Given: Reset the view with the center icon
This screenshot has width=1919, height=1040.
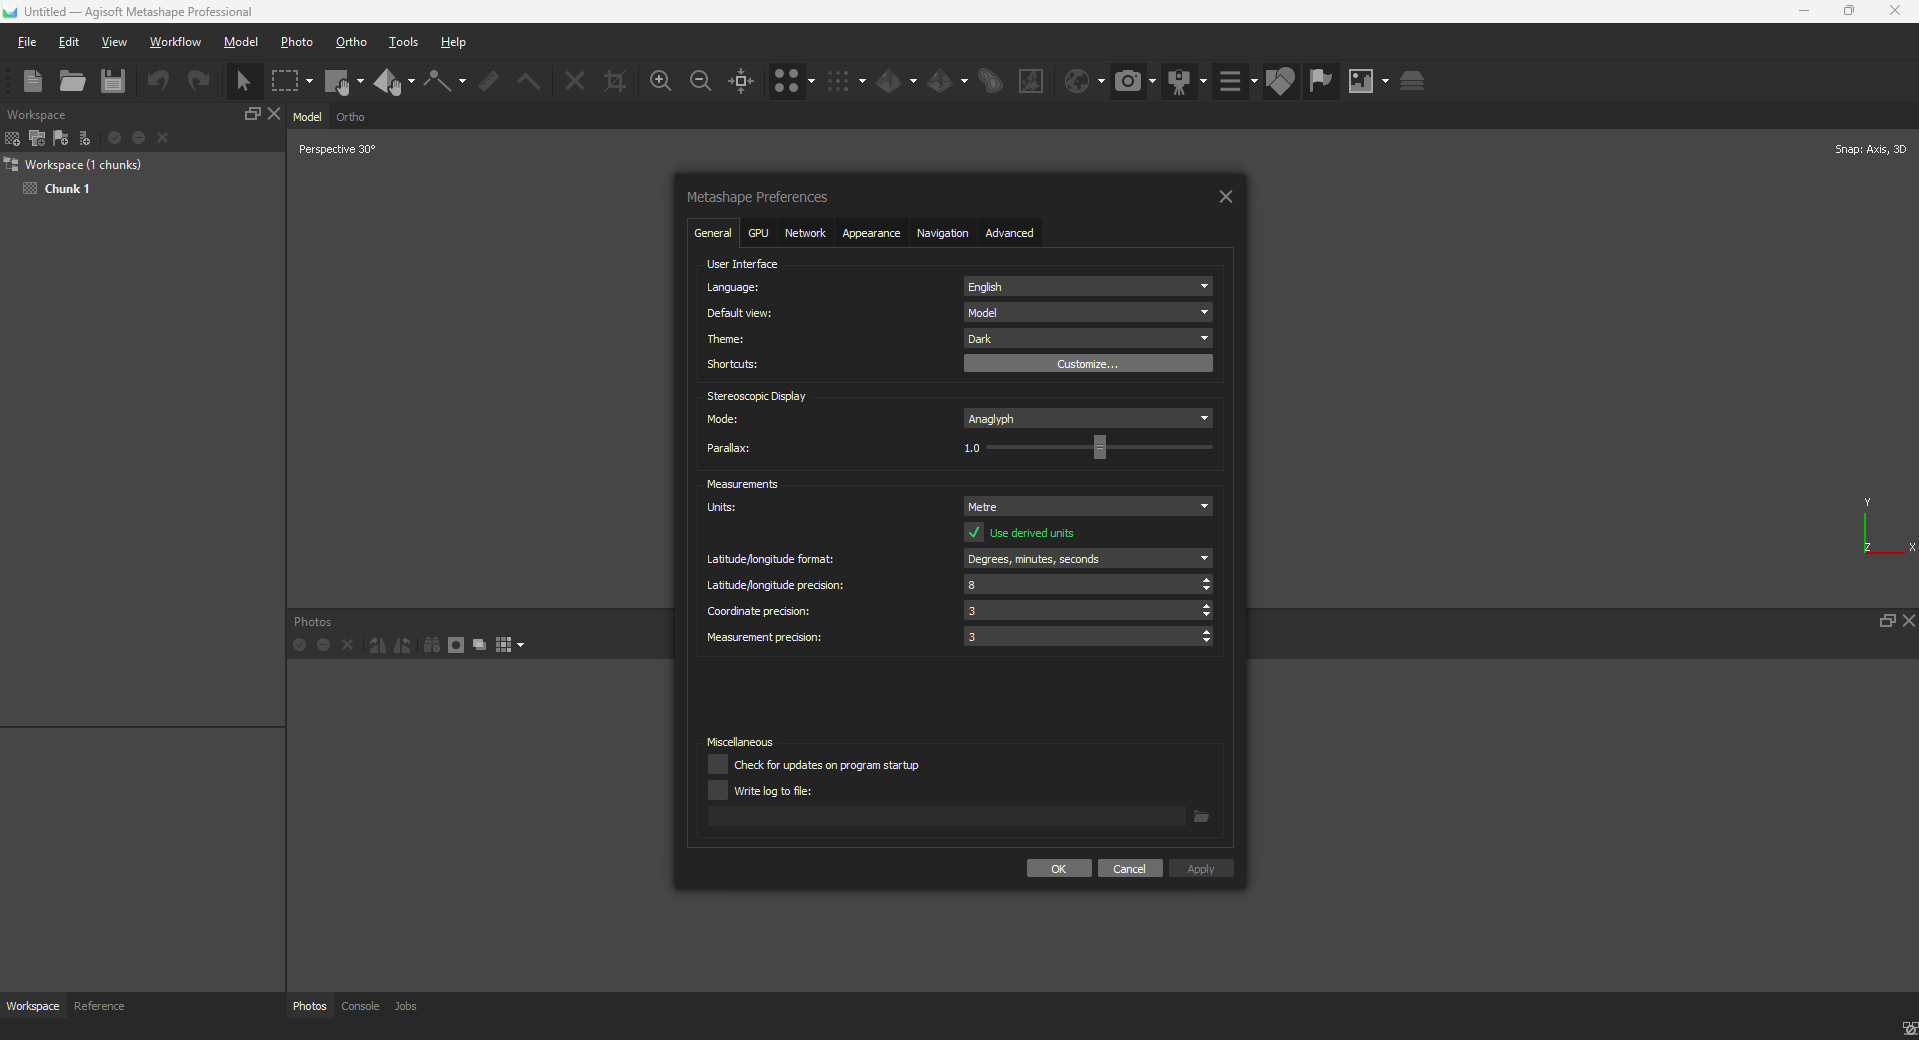Looking at the screenshot, I should 741,81.
